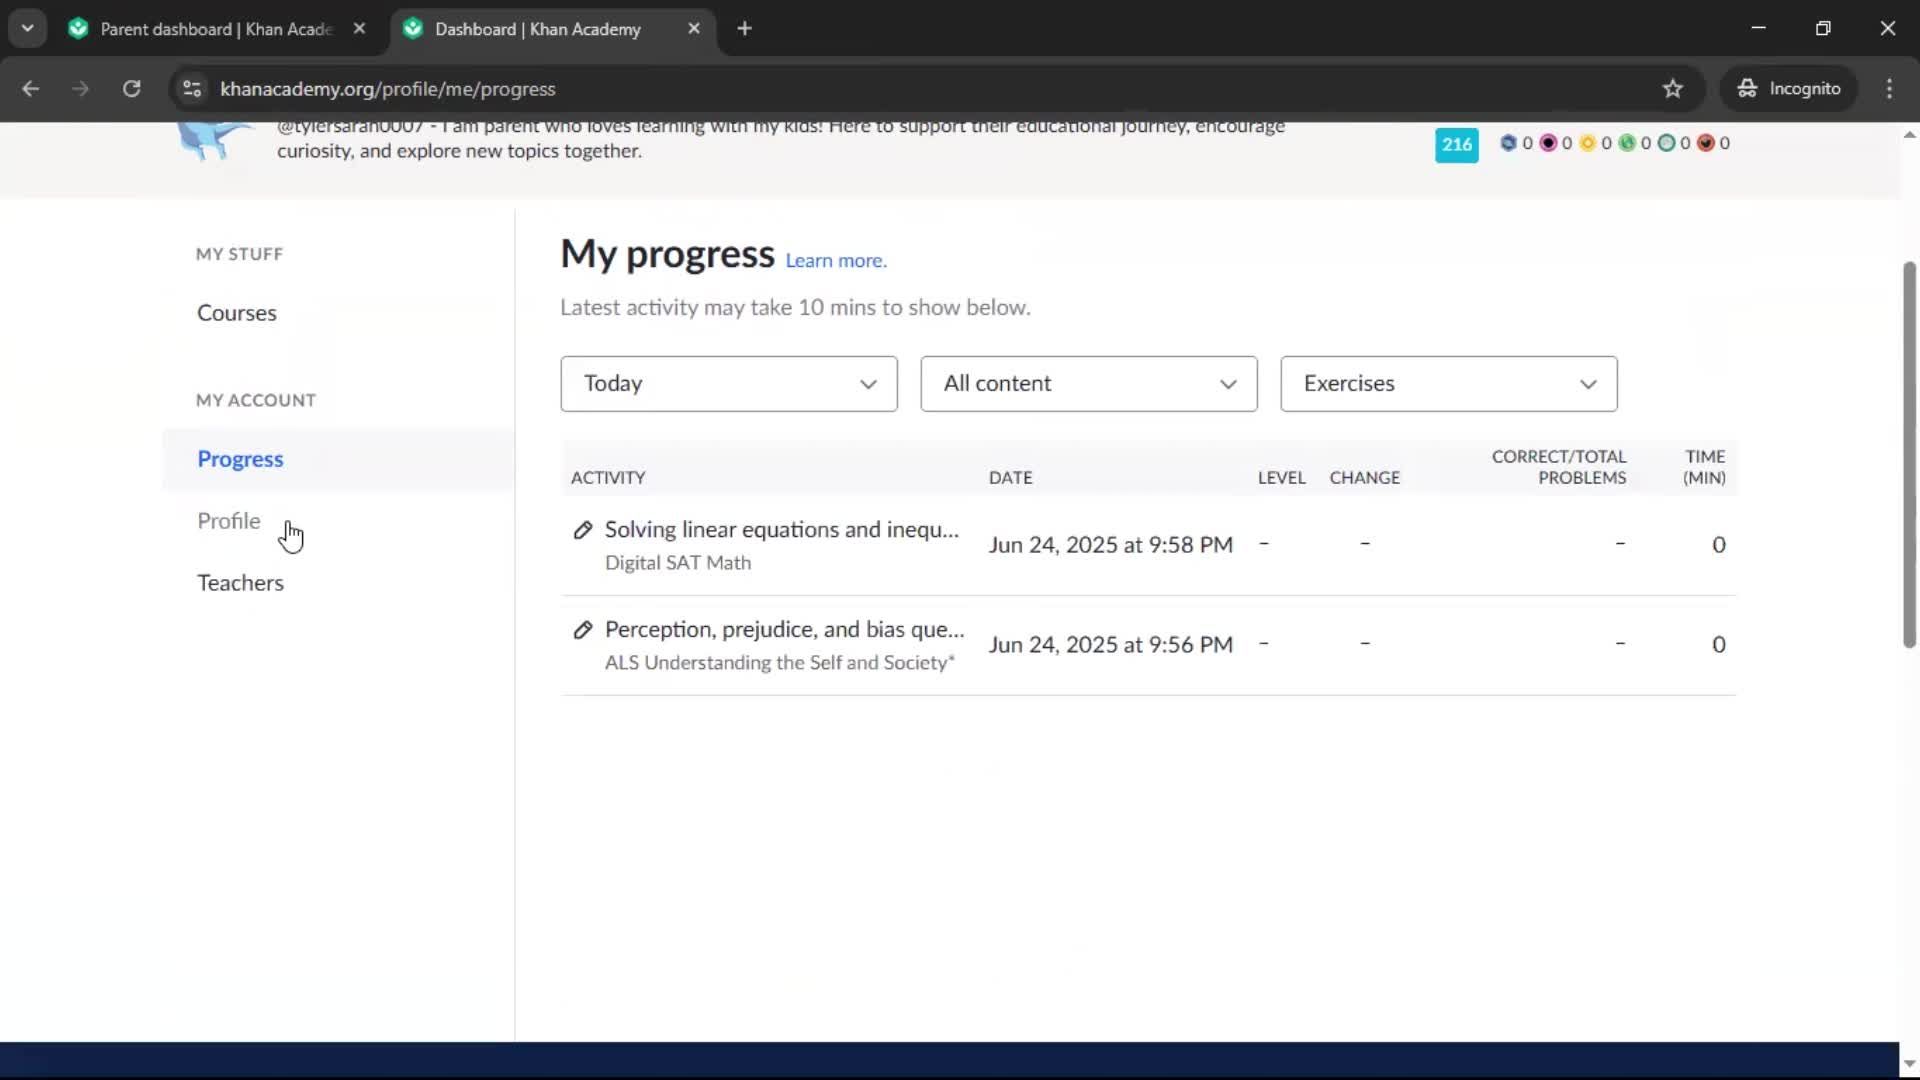
Task: Reload the page with the refresh icon
Action: (131, 89)
